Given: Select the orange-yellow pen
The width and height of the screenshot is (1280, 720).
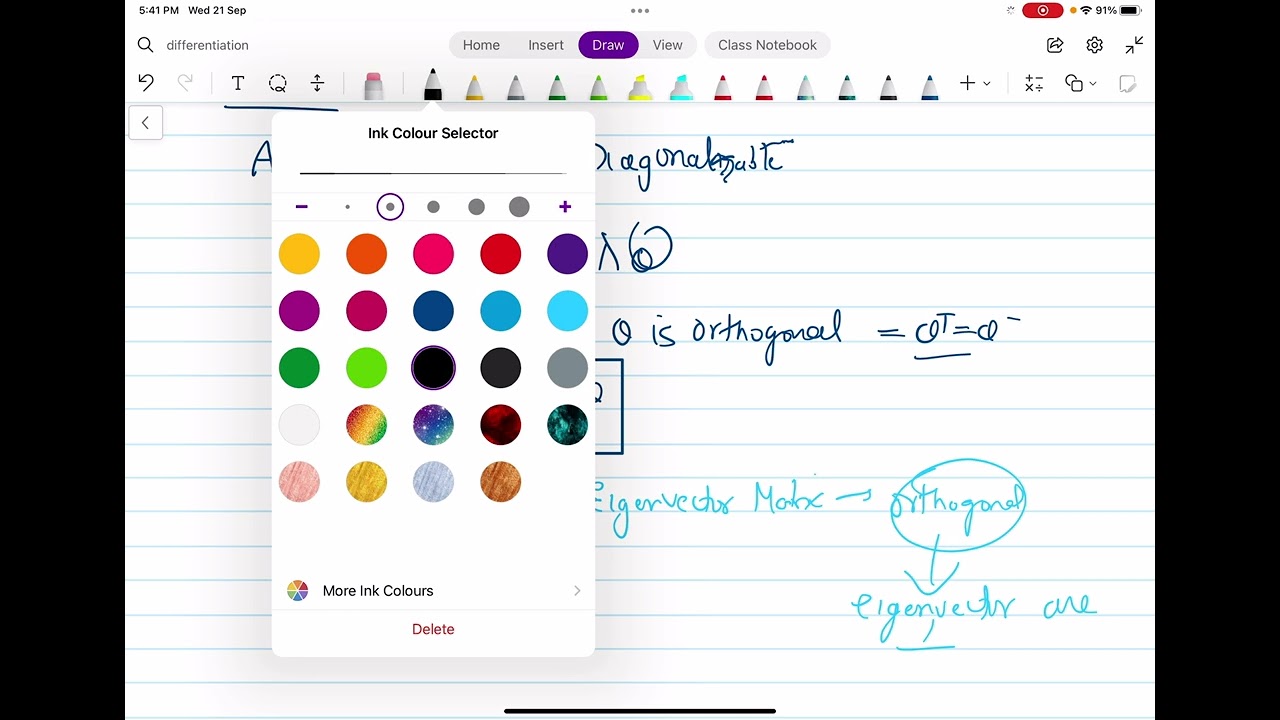Looking at the screenshot, I should [x=474, y=86].
